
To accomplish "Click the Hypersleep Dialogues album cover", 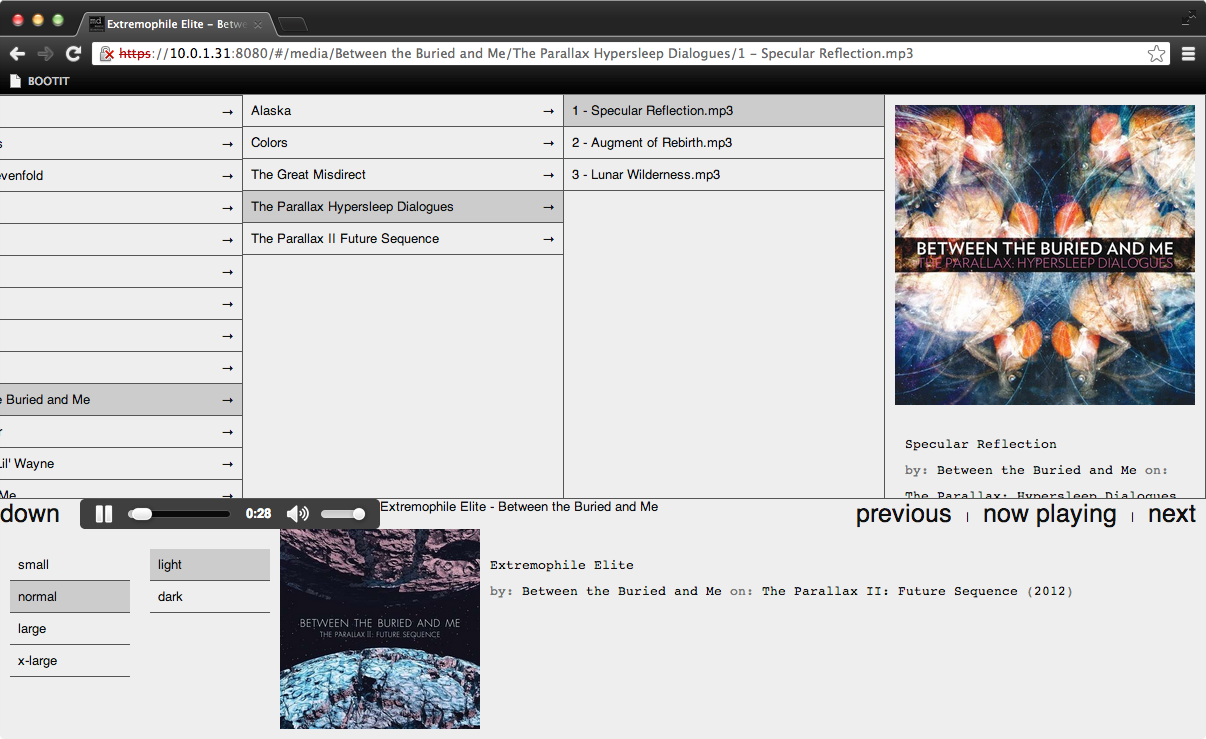I will tap(1045, 255).
